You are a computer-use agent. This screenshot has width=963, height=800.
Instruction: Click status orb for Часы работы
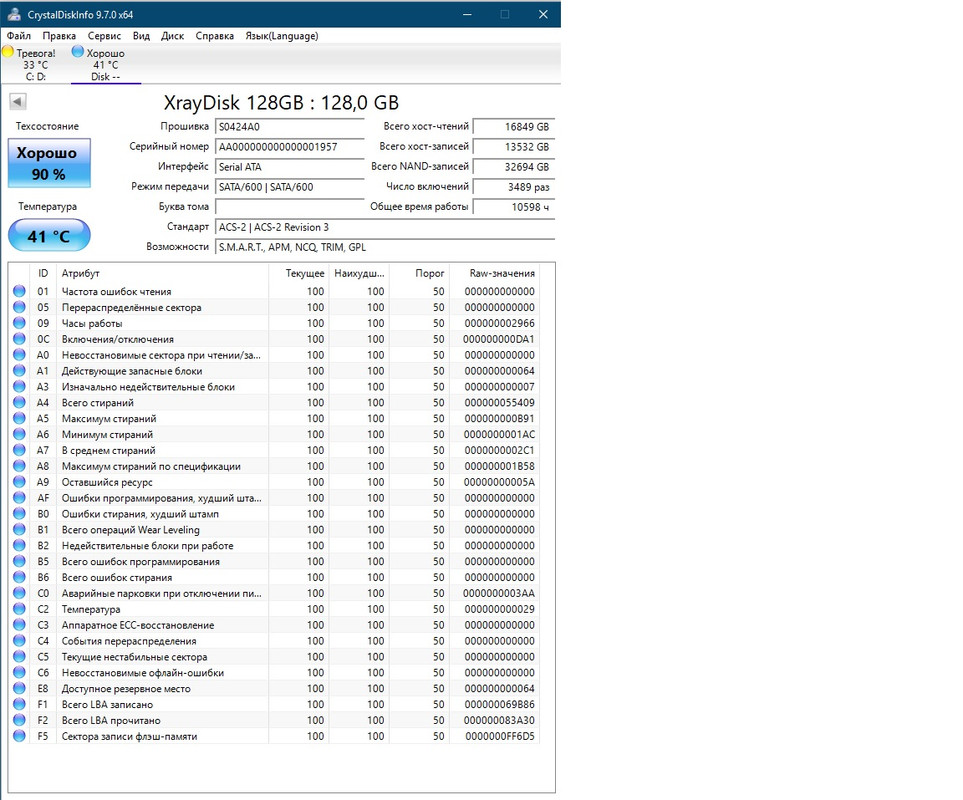click(19, 323)
